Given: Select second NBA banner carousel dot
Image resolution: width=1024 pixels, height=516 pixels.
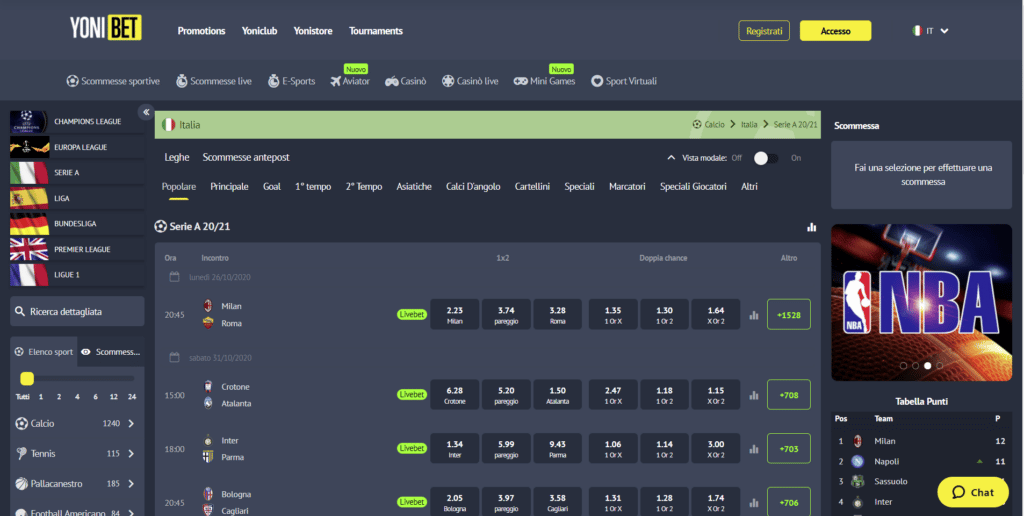Looking at the screenshot, I should tap(915, 366).
